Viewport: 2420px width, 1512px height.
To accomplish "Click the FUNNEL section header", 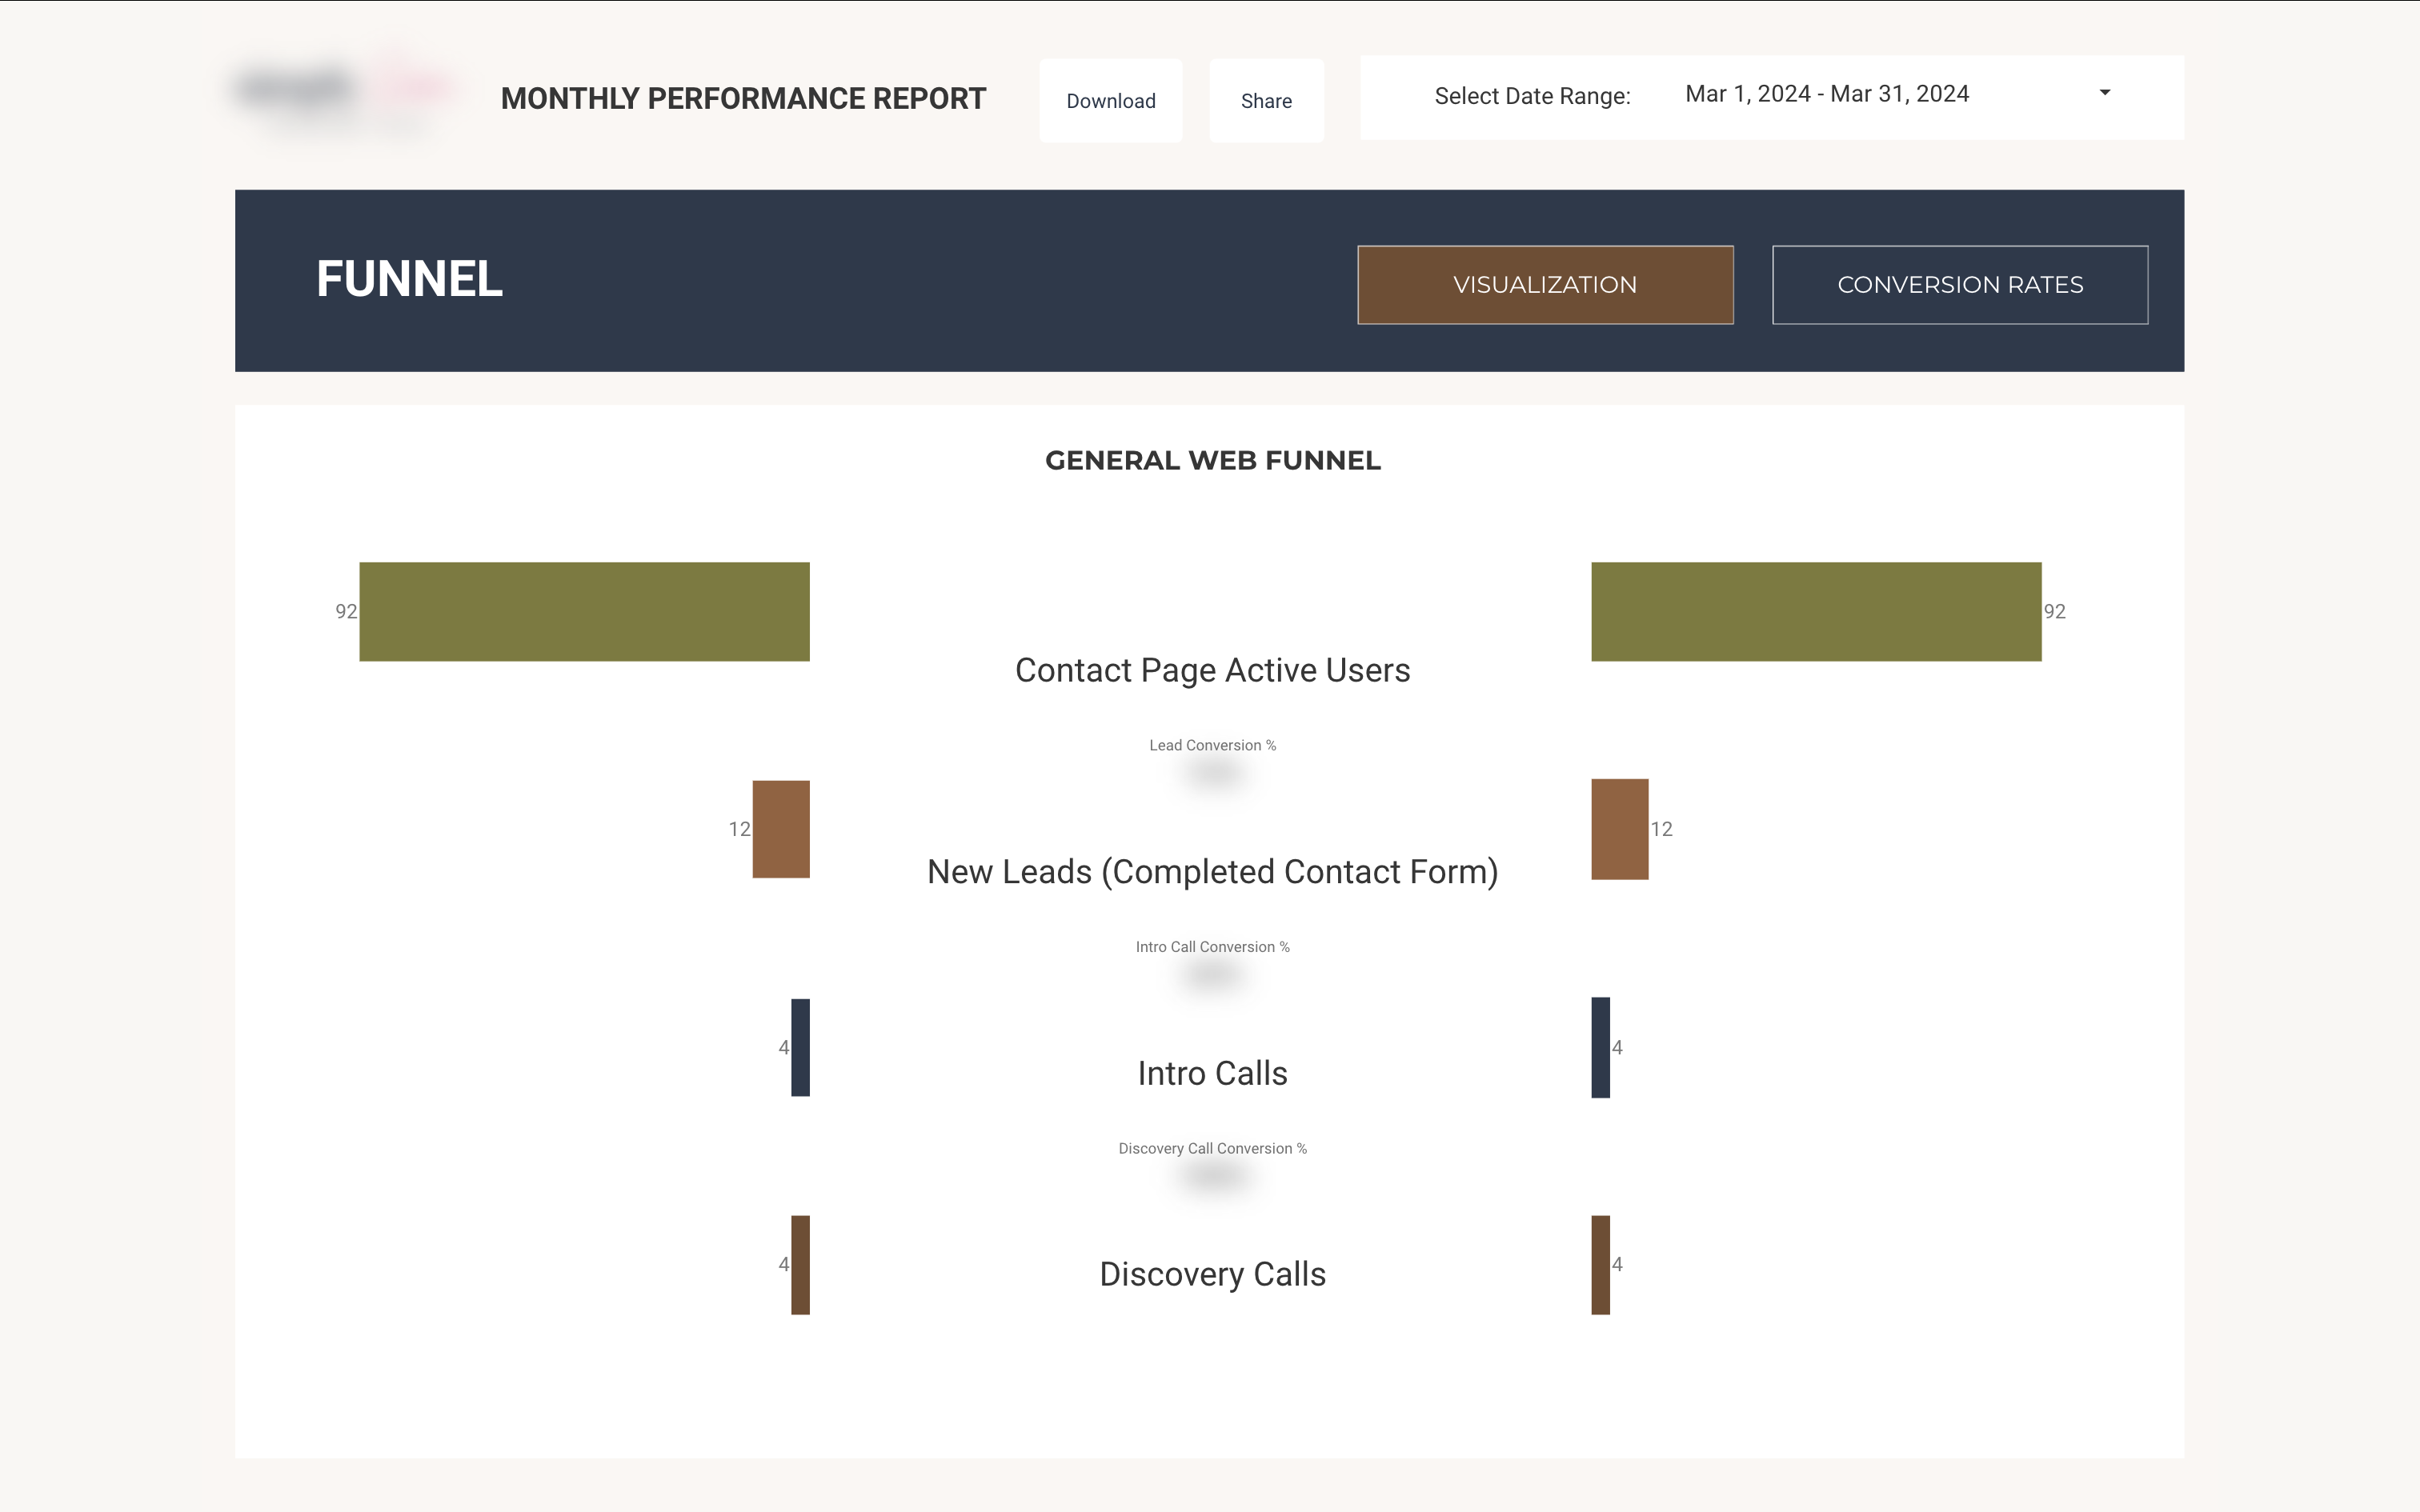I will point(408,280).
